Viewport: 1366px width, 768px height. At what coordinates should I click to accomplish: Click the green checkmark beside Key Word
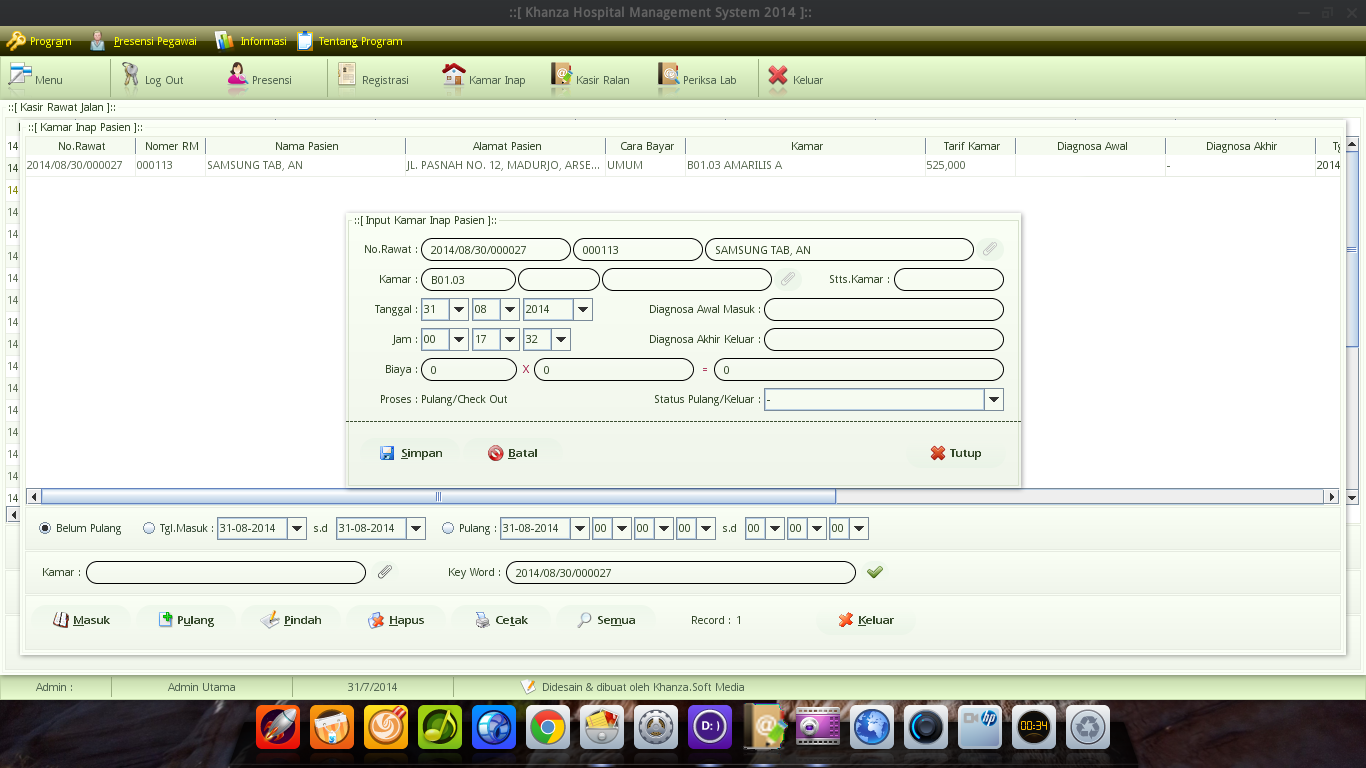click(x=876, y=572)
